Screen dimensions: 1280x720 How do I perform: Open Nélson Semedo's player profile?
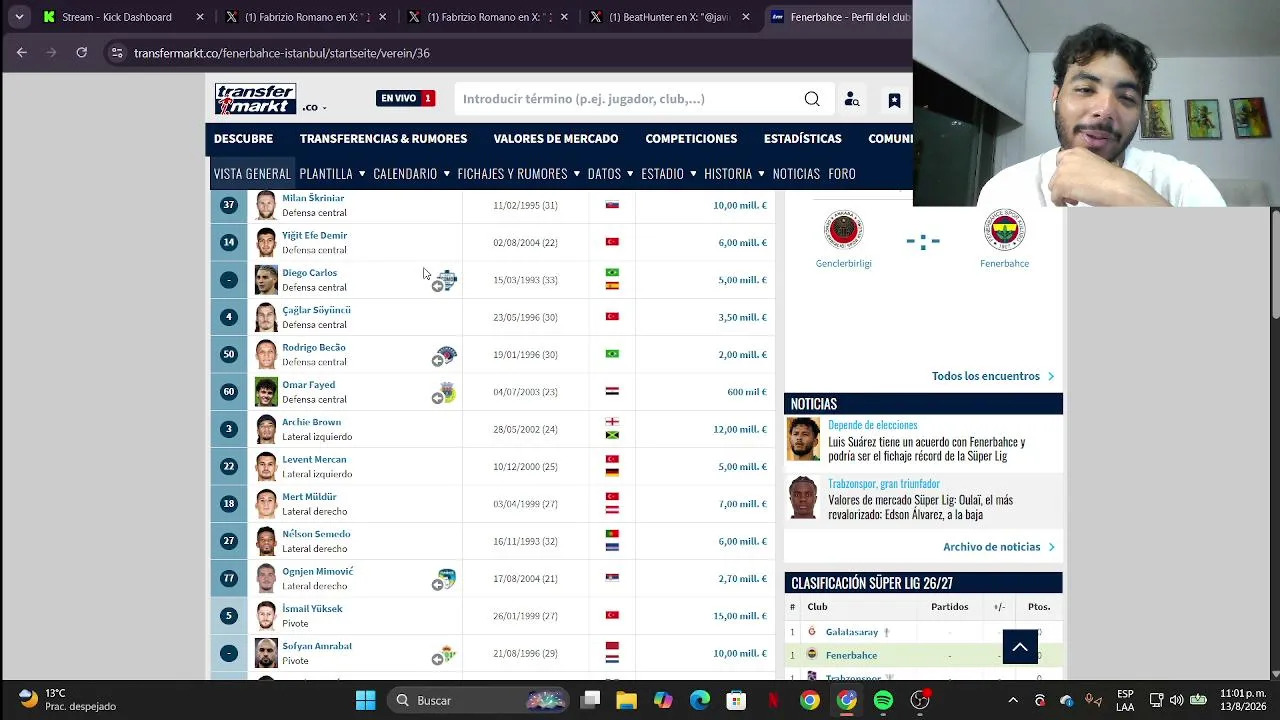point(316,534)
